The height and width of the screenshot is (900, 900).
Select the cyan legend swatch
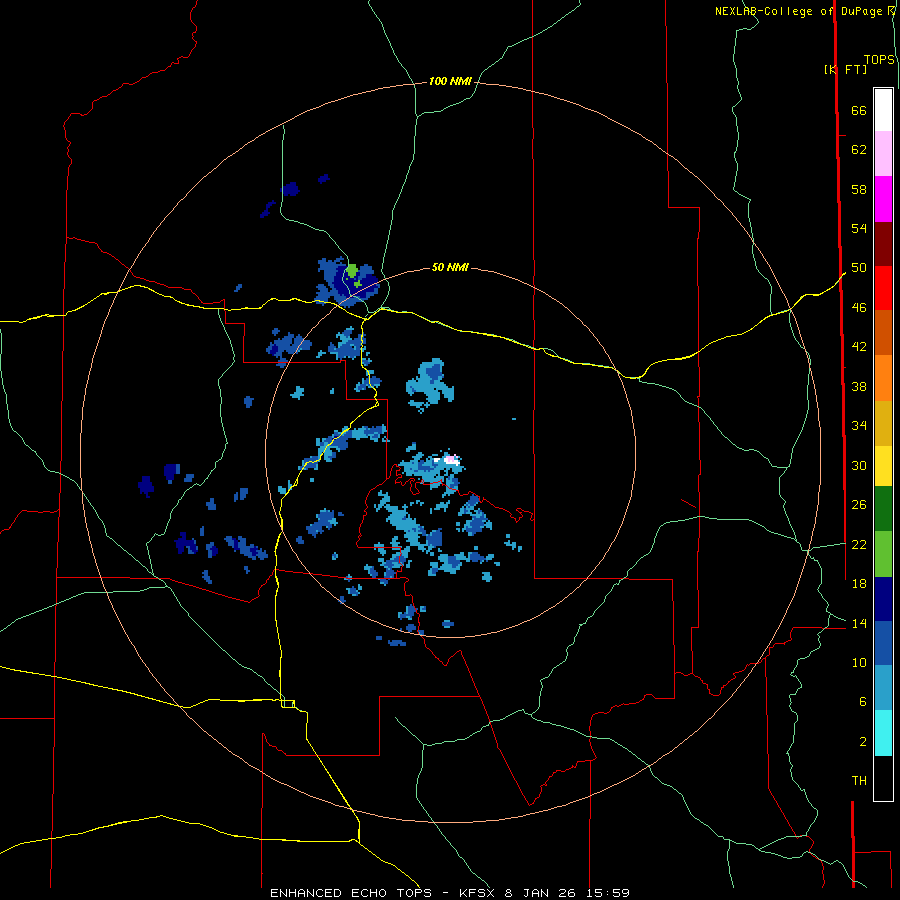(x=883, y=733)
